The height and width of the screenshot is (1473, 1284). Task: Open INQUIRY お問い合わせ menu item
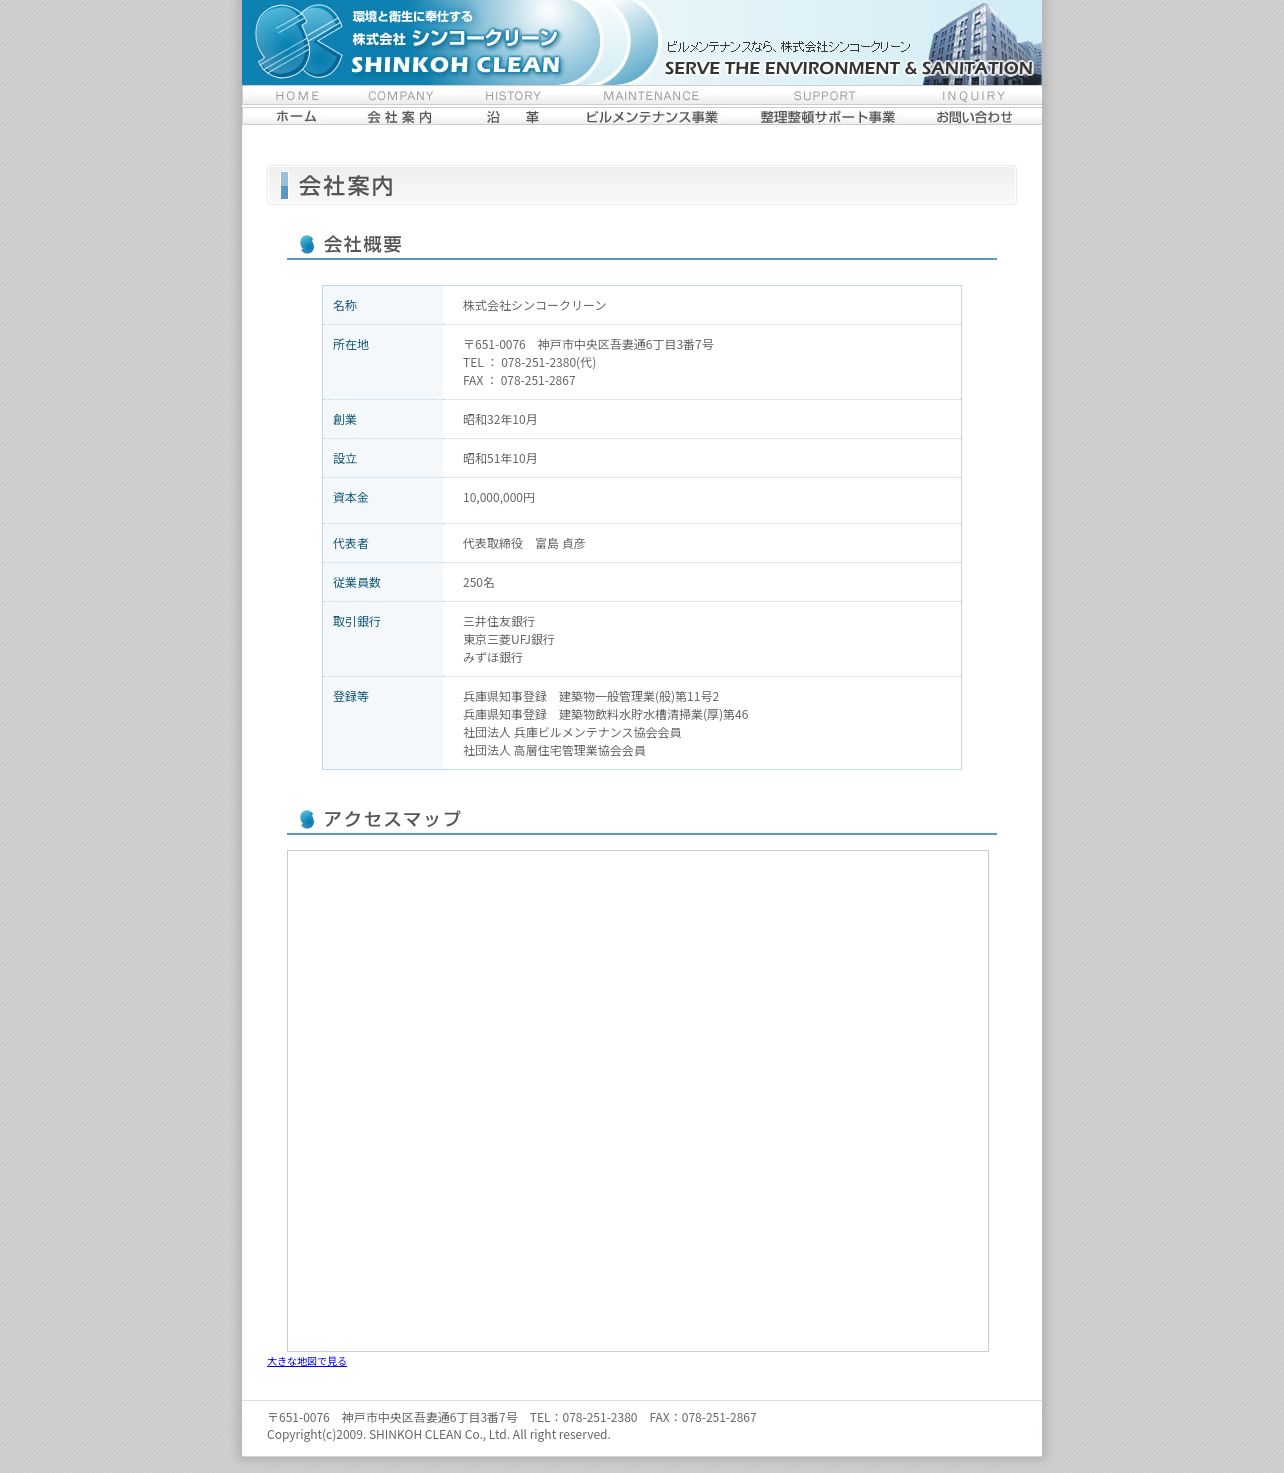pyautogui.click(x=974, y=106)
